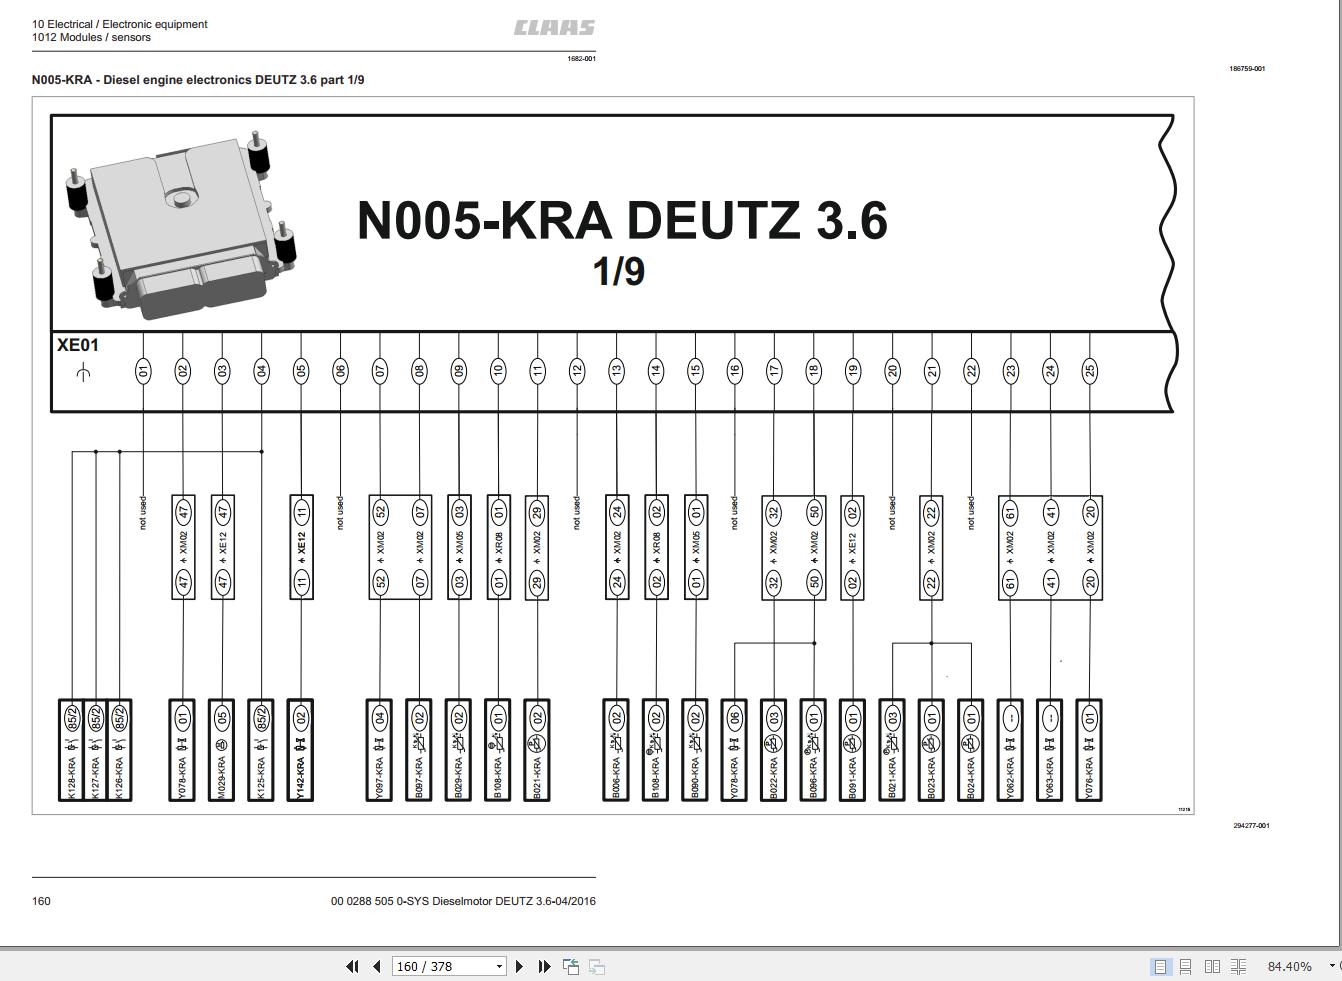Click component box B096-KRA

click(x=813, y=750)
